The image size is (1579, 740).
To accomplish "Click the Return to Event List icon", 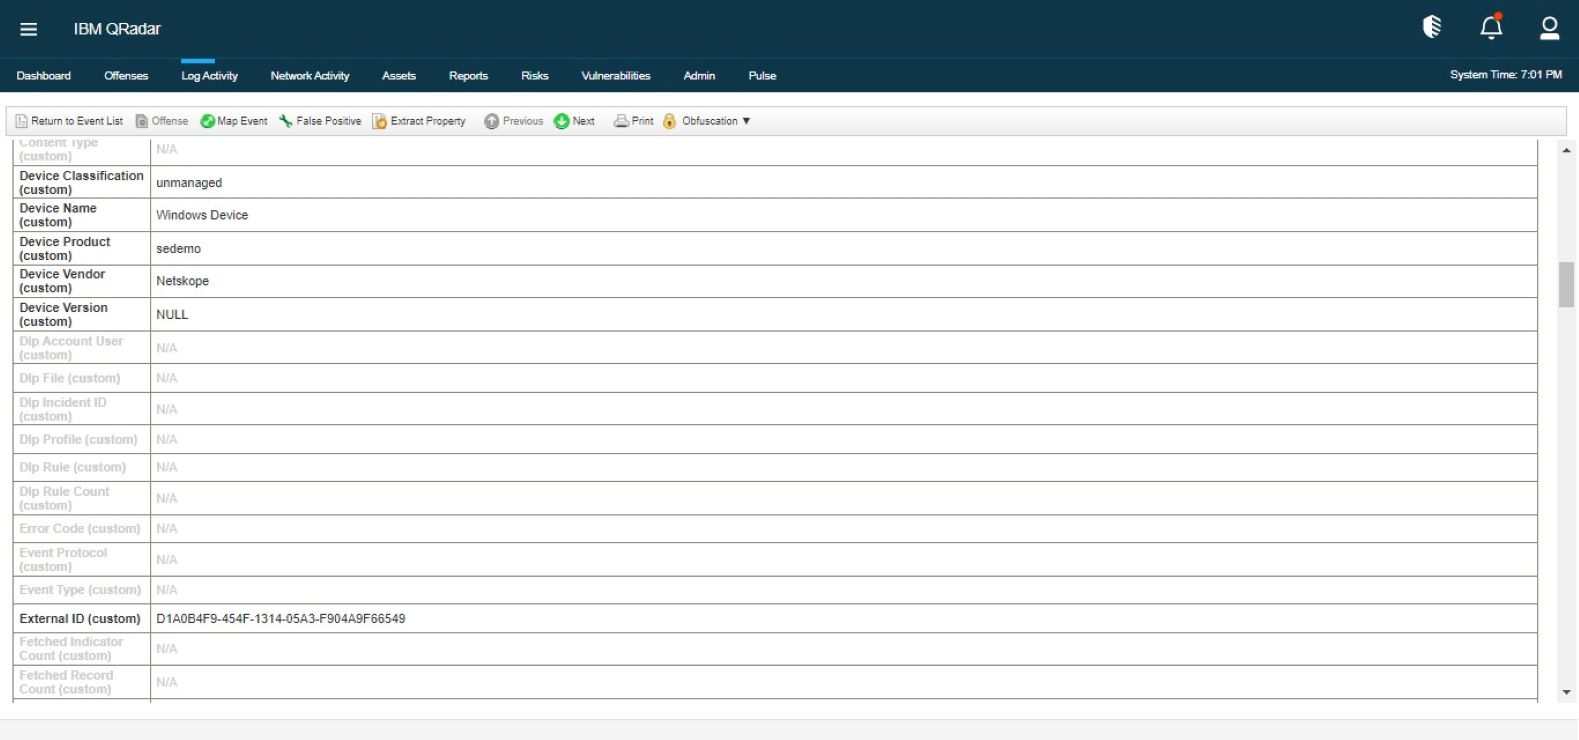I will coord(21,121).
